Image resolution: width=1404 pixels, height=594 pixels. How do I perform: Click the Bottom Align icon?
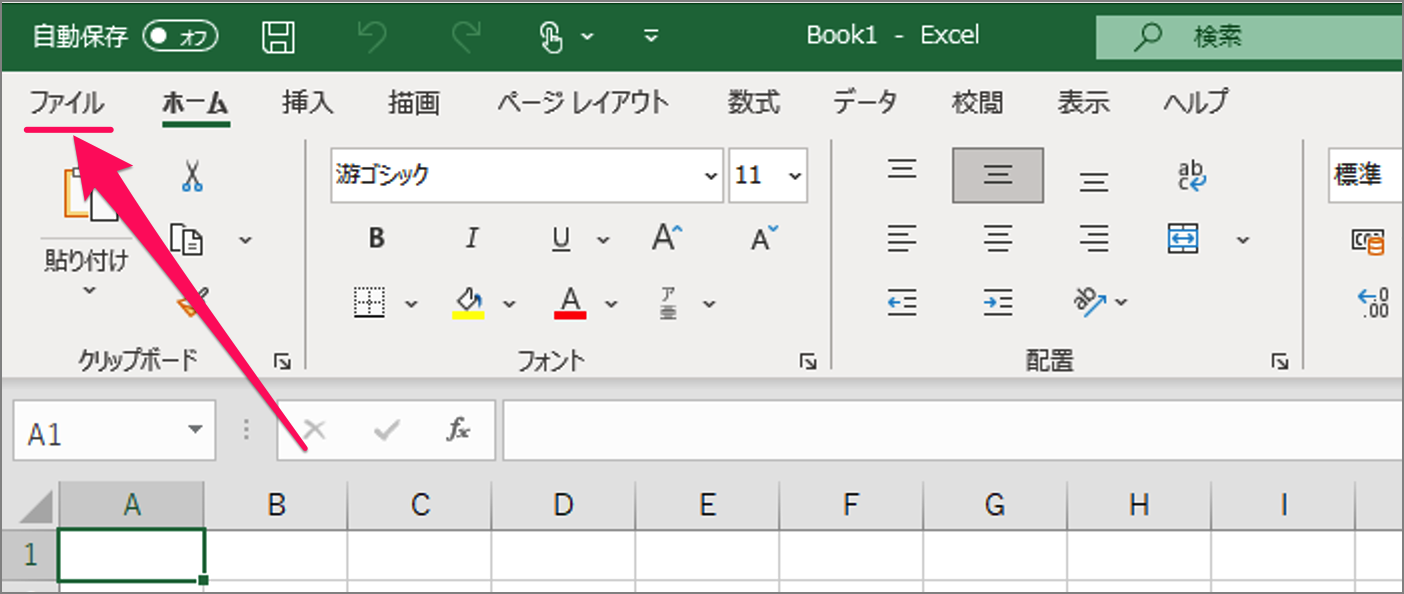pyautogui.click(x=1094, y=182)
